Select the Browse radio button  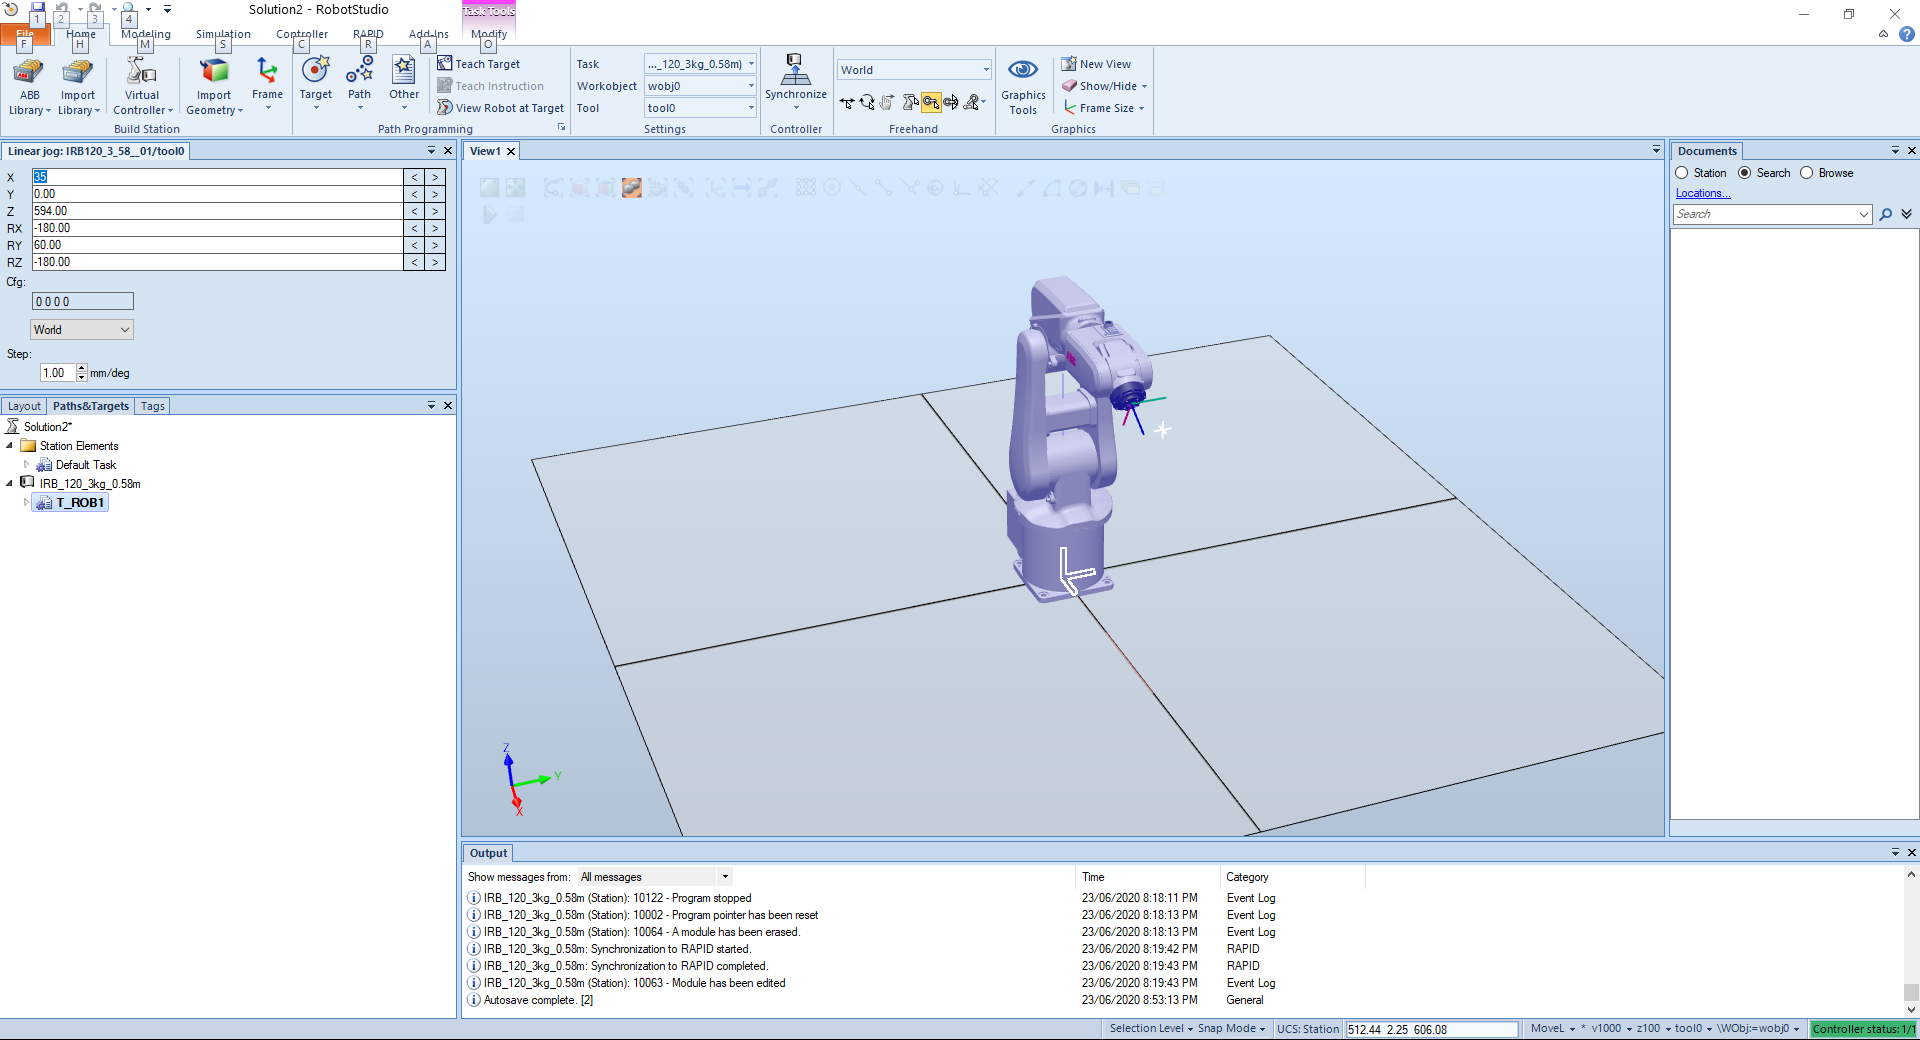(1807, 173)
